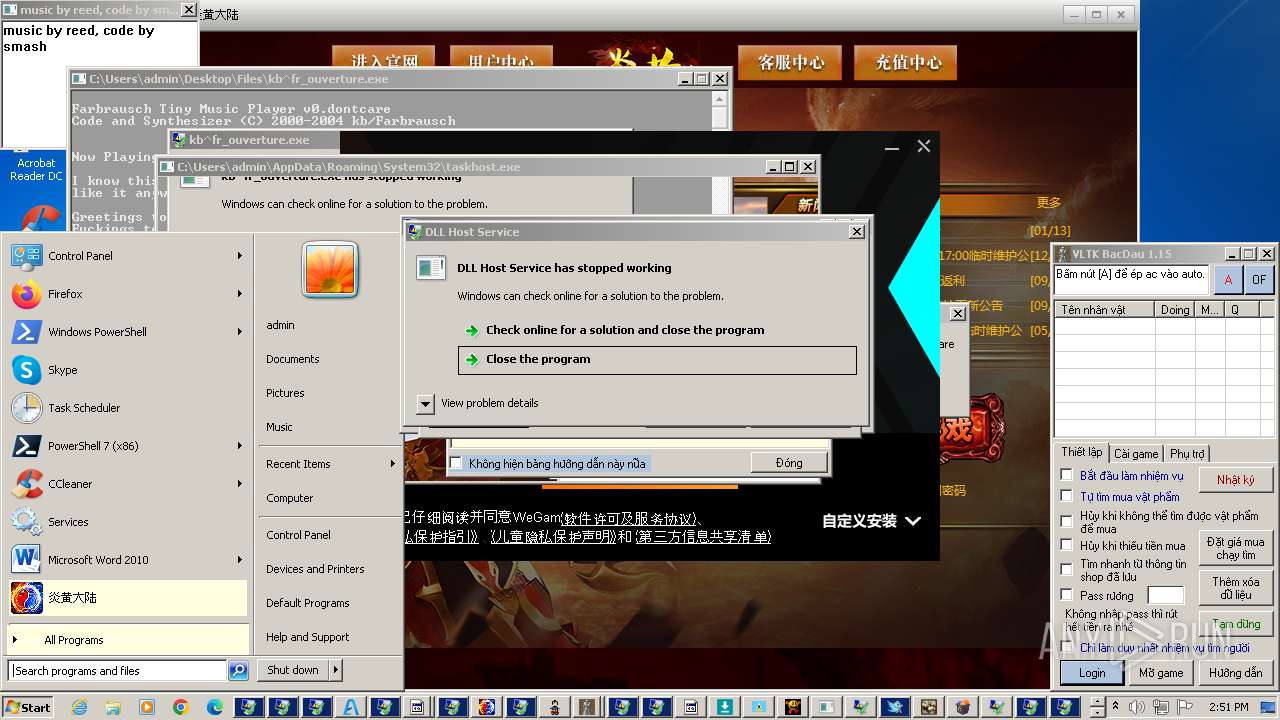The height and width of the screenshot is (720, 1280).
Task: Enable Bắt đầu làm nhiệm vụ checkbox
Action: tap(1067, 475)
